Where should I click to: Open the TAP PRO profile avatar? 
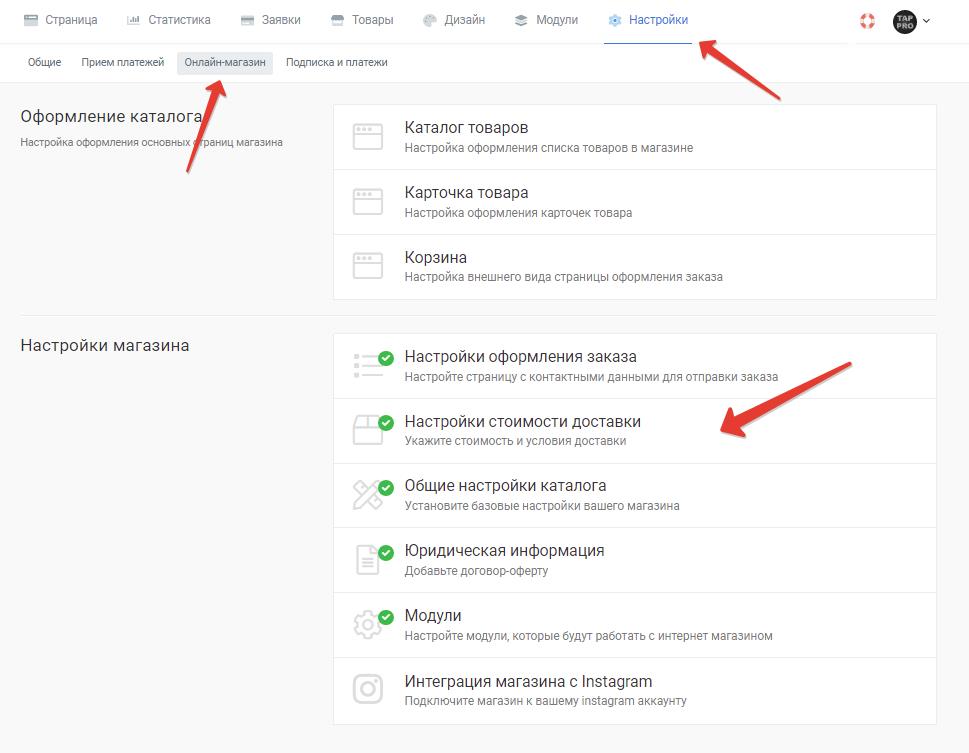coord(904,22)
